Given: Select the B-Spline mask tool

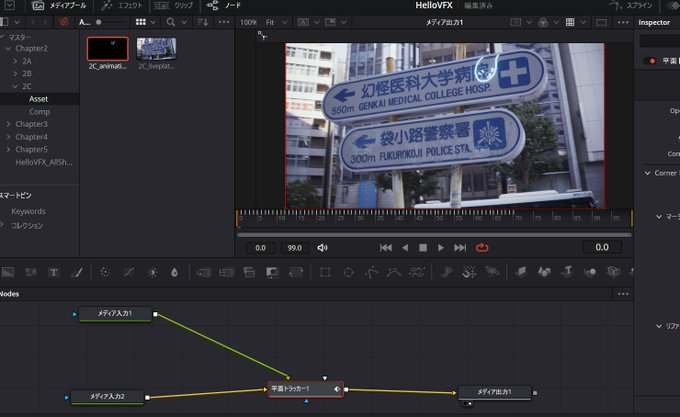Looking at the screenshot, I should point(394,272).
